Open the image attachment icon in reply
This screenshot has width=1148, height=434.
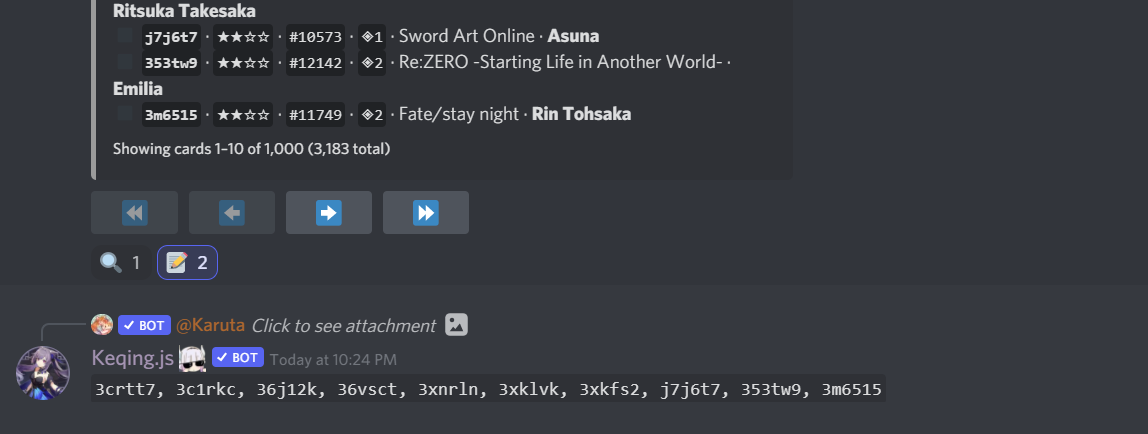point(456,325)
